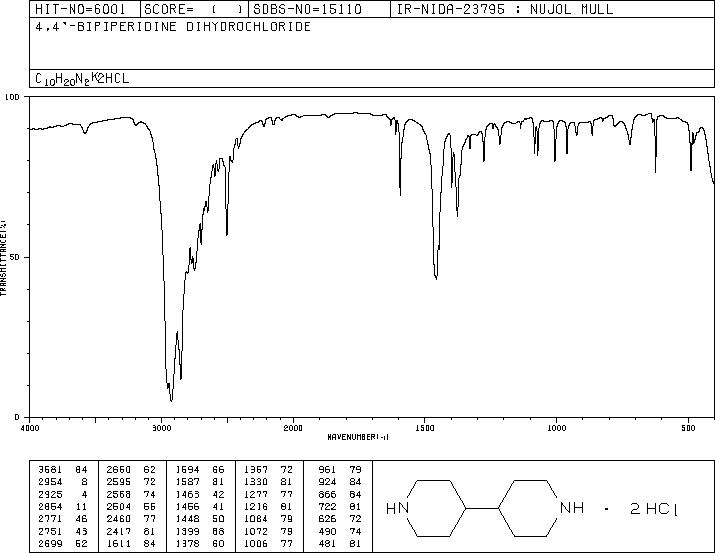Screen dimensions: 715x553
Task: Select the 1448 peak entry
Action: 200,519
